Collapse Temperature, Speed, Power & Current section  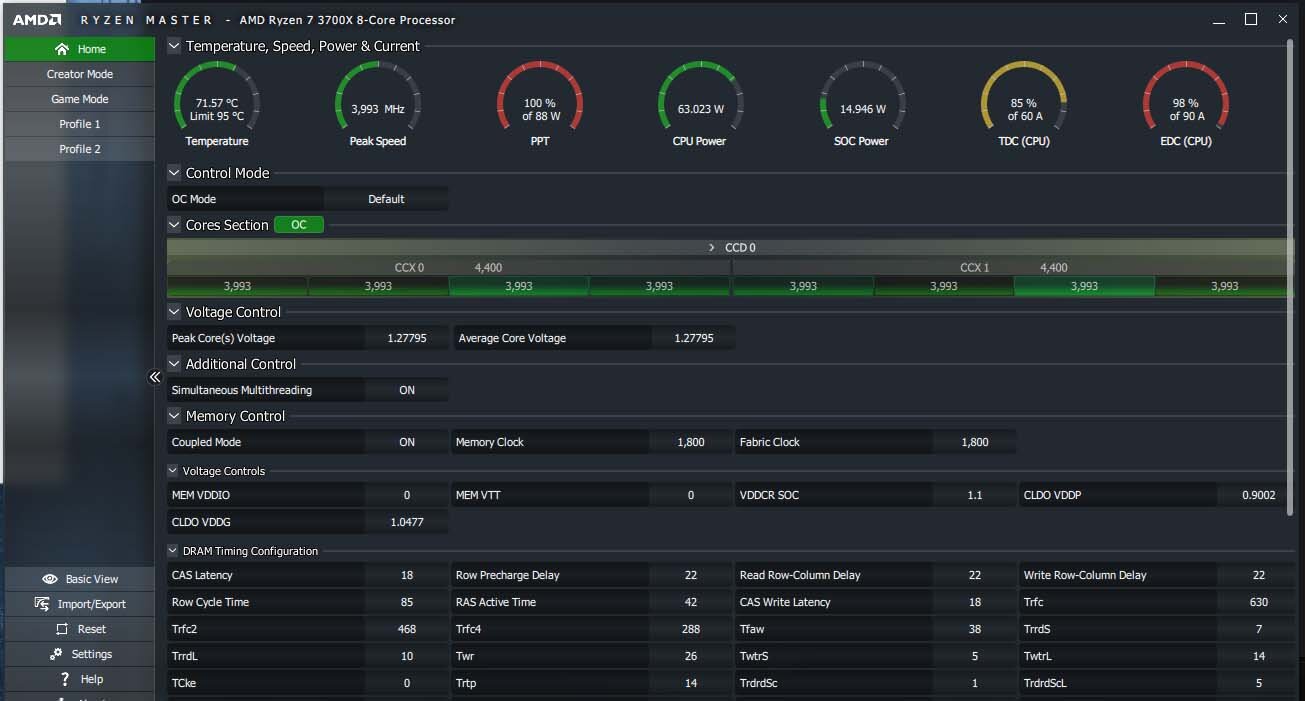pos(174,46)
